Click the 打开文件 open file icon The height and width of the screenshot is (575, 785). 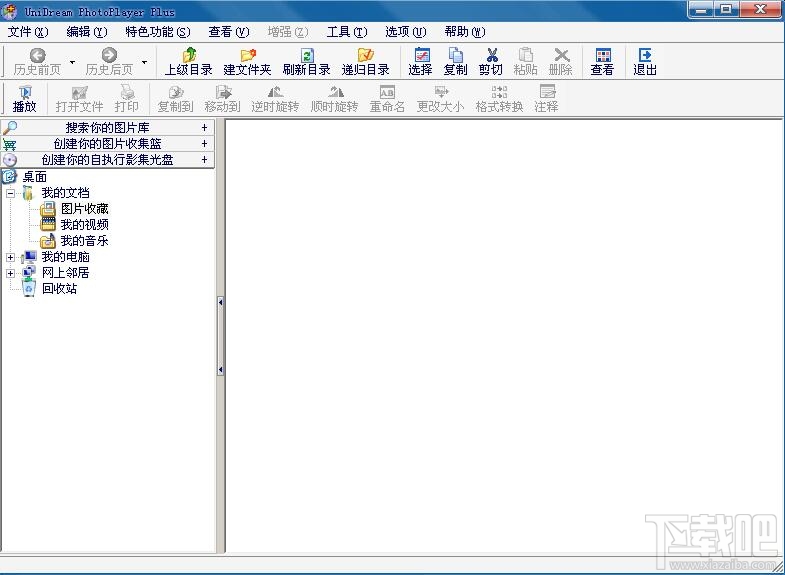click(x=80, y=92)
